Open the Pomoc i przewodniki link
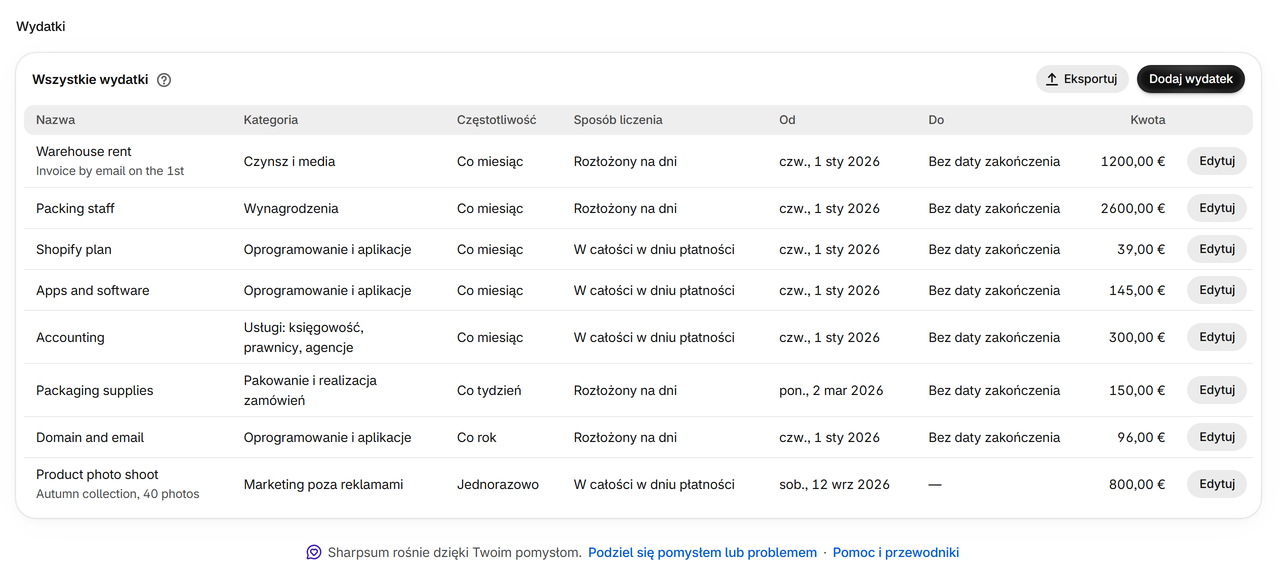Image resolution: width=1280 pixels, height=586 pixels. pyautogui.click(x=896, y=552)
